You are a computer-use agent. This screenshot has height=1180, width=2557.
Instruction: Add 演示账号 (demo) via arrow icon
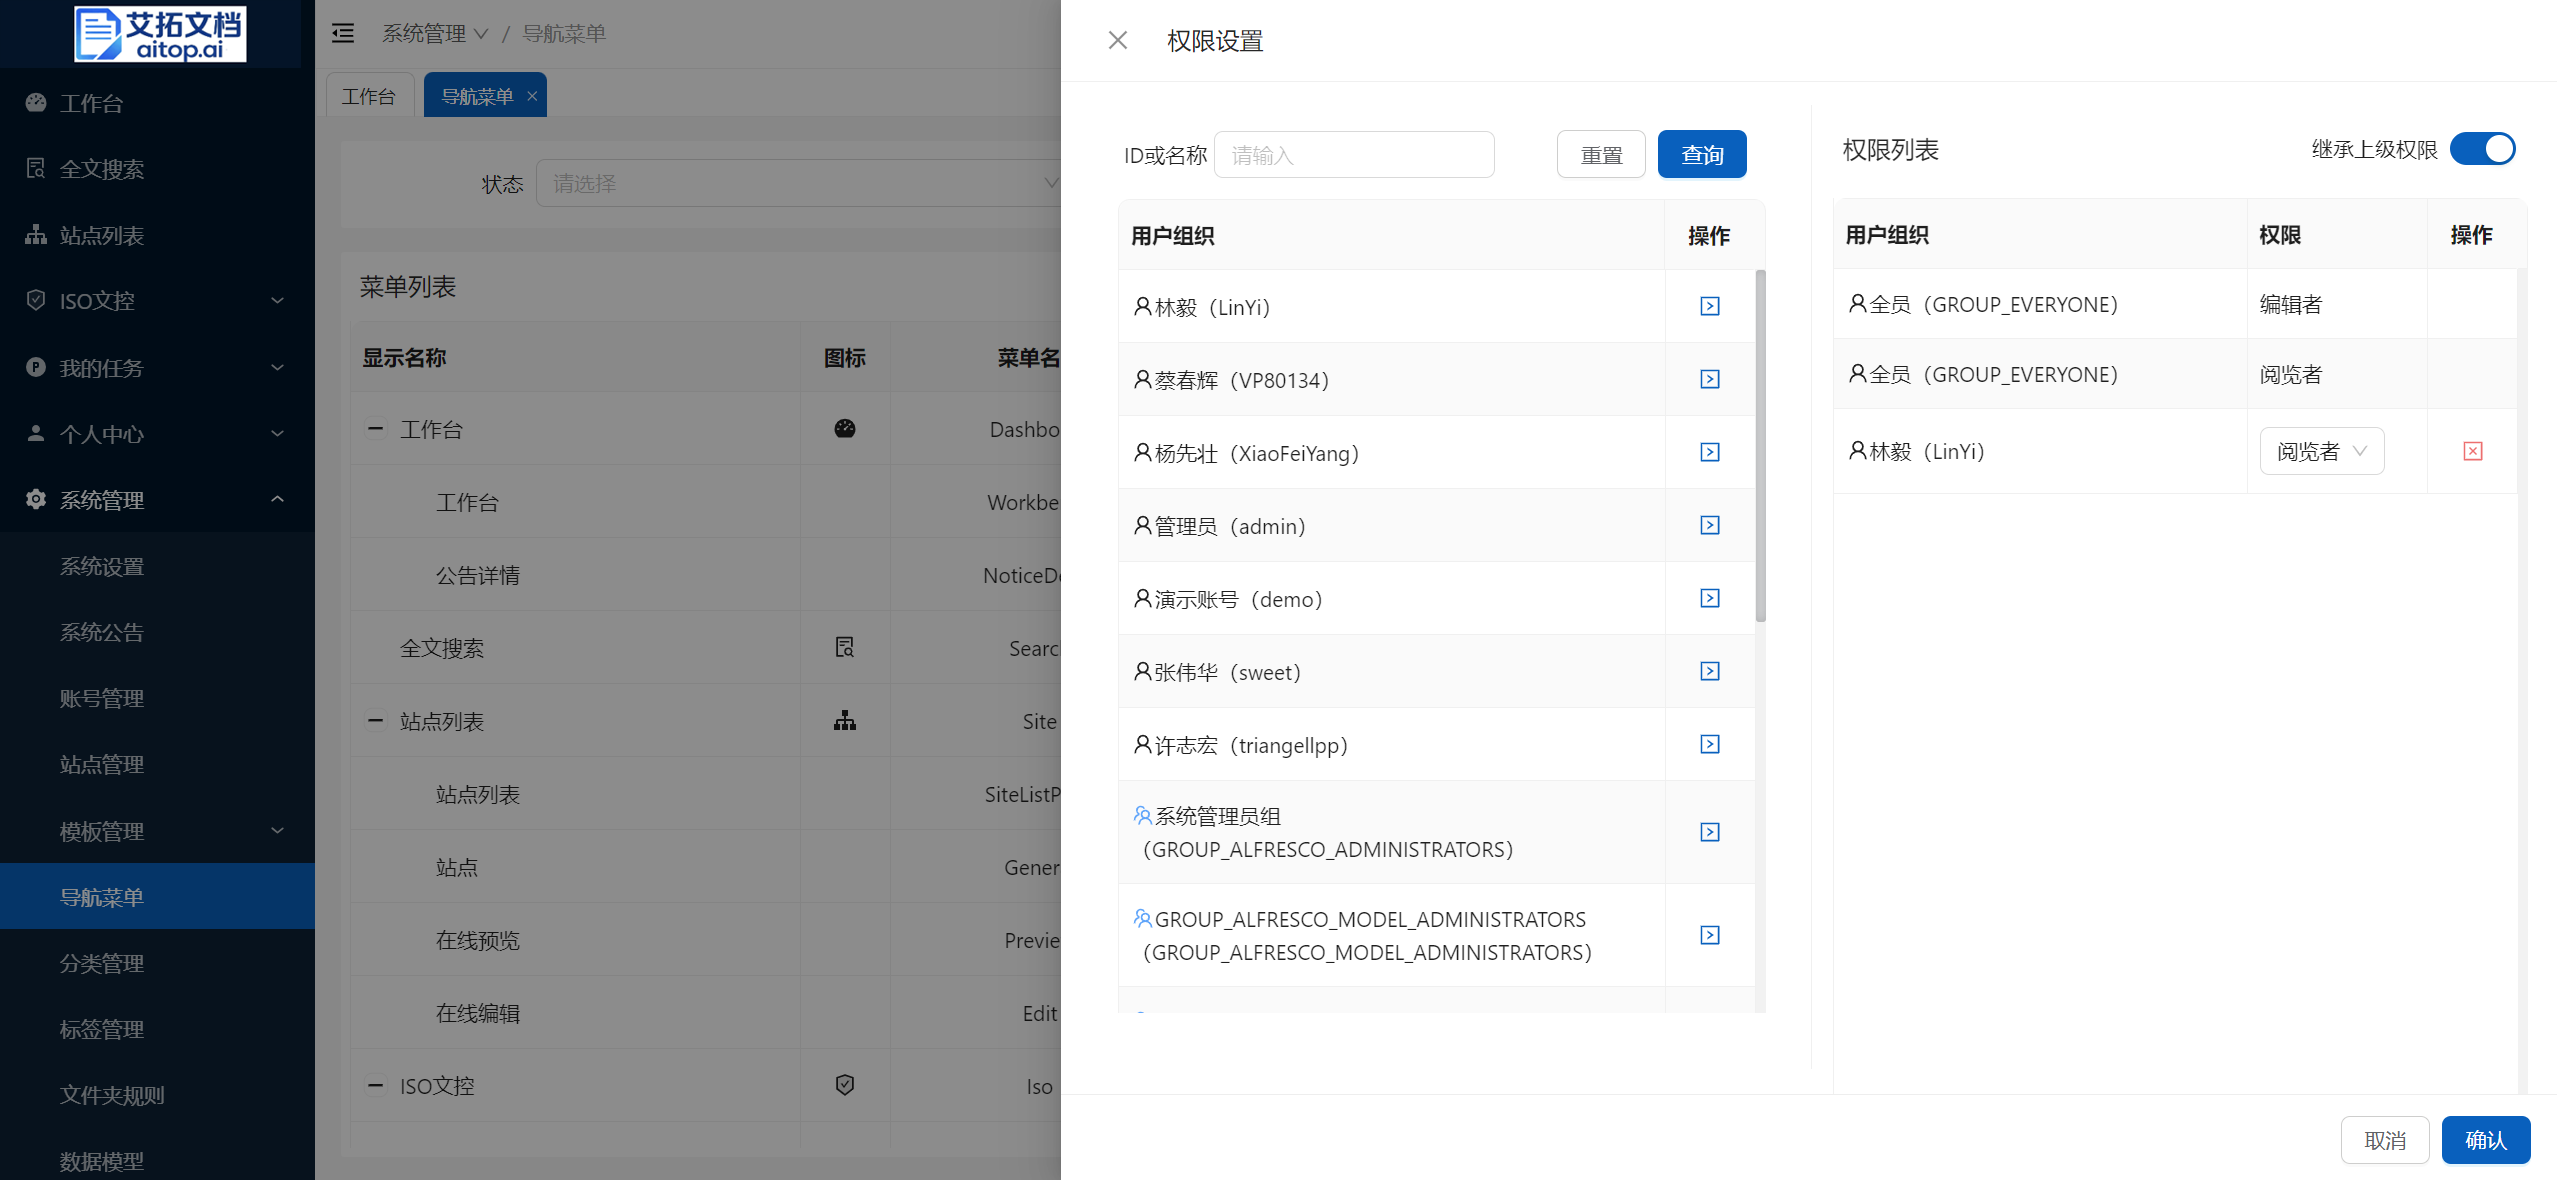[x=1709, y=598]
